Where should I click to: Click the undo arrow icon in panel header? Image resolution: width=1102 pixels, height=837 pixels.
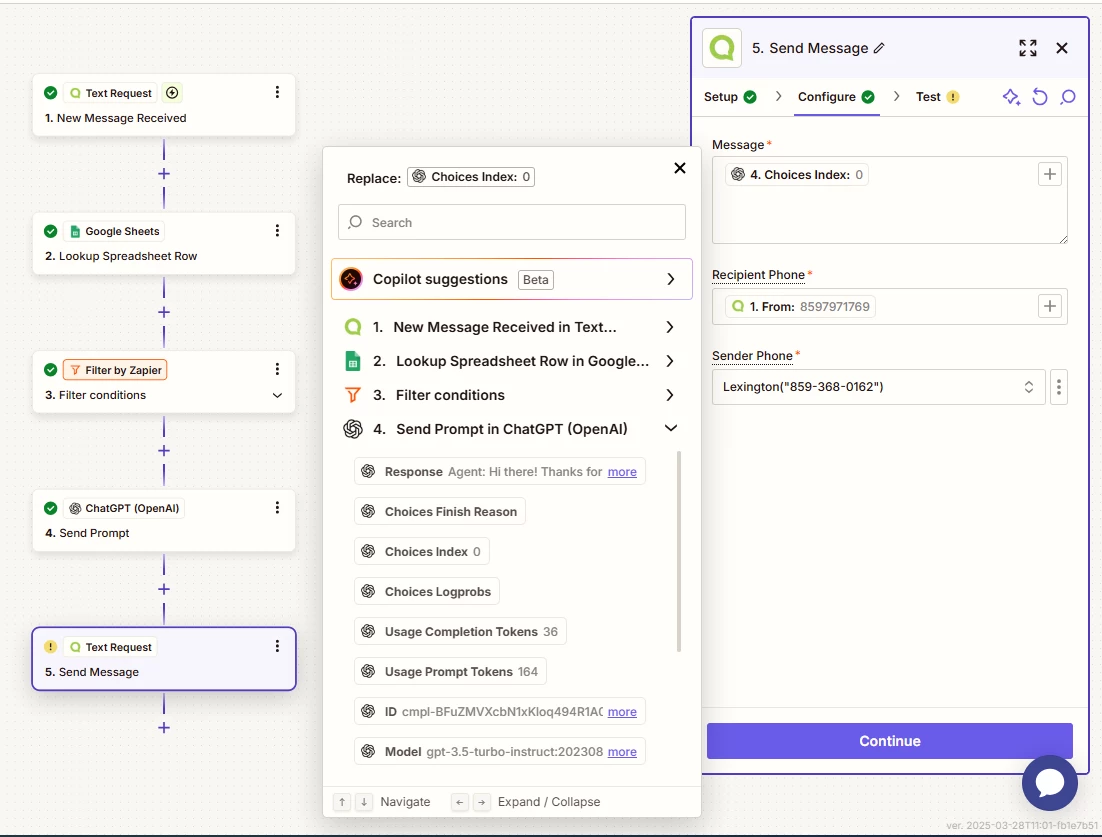coord(1039,97)
